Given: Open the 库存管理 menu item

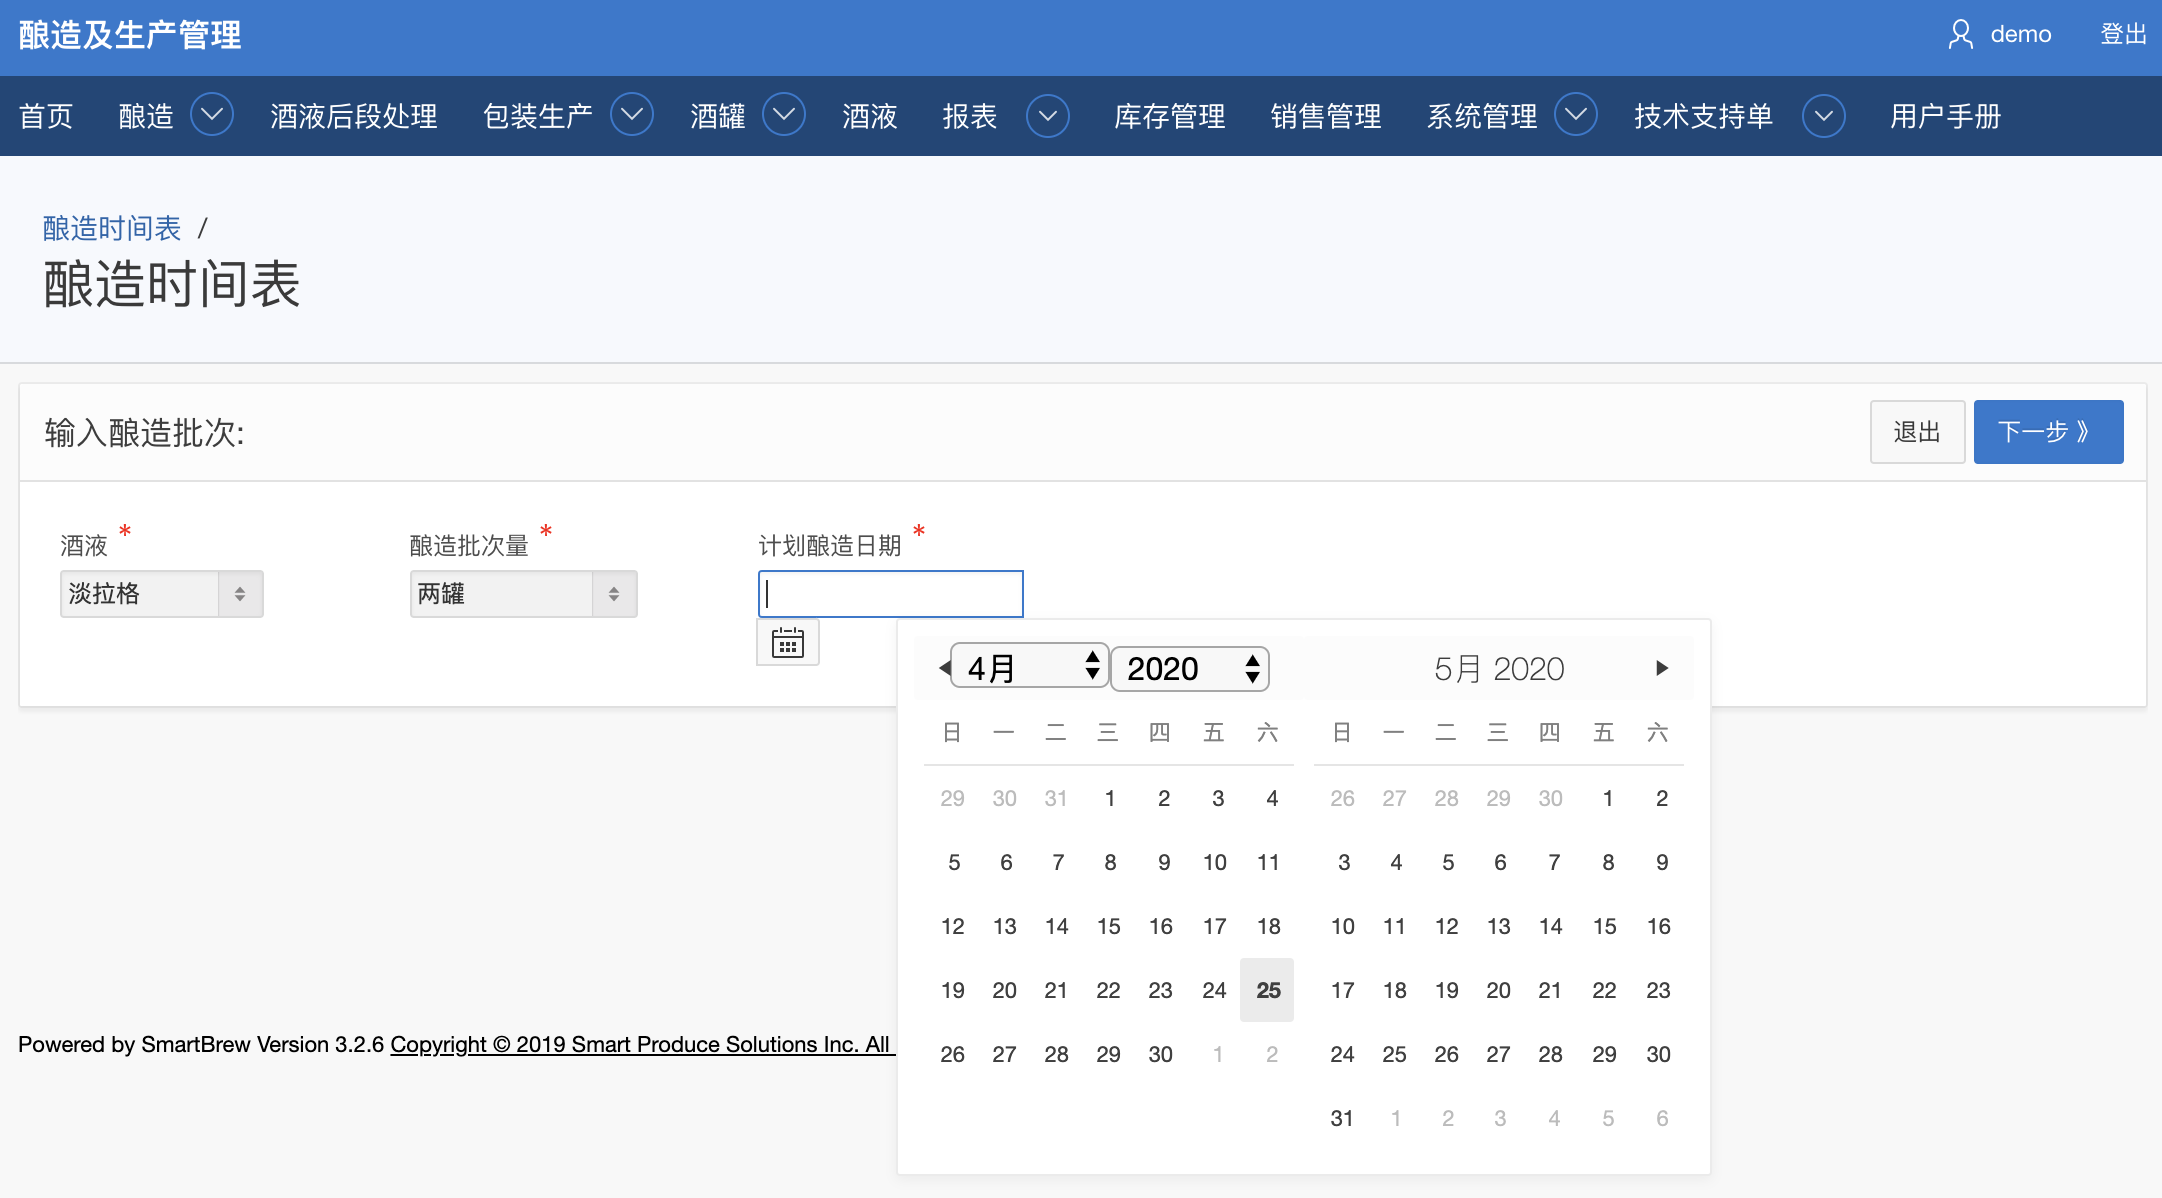Looking at the screenshot, I should pyautogui.click(x=1169, y=116).
